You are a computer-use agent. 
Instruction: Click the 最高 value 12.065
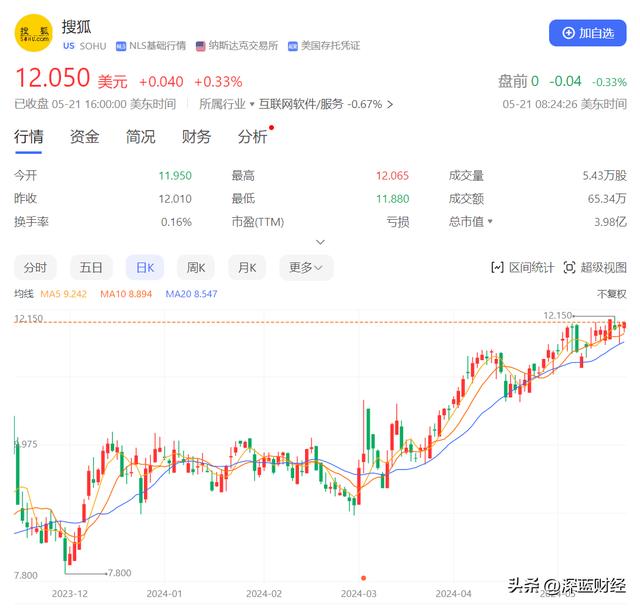tap(392, 176)
